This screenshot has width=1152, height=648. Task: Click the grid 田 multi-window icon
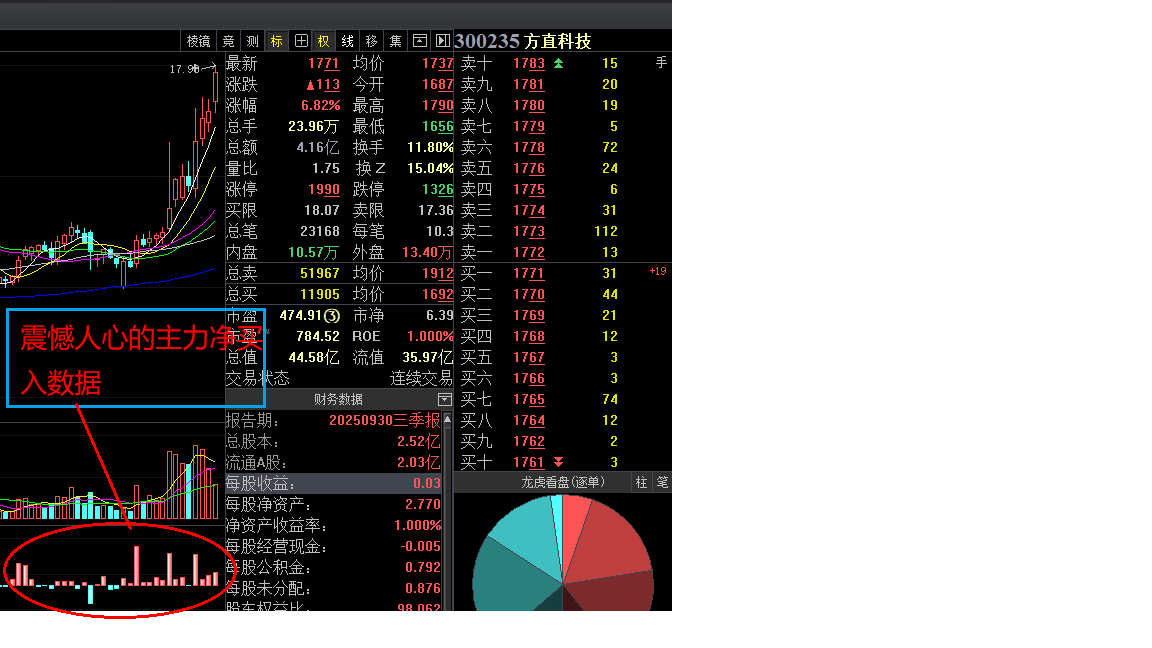click(300, 41)
